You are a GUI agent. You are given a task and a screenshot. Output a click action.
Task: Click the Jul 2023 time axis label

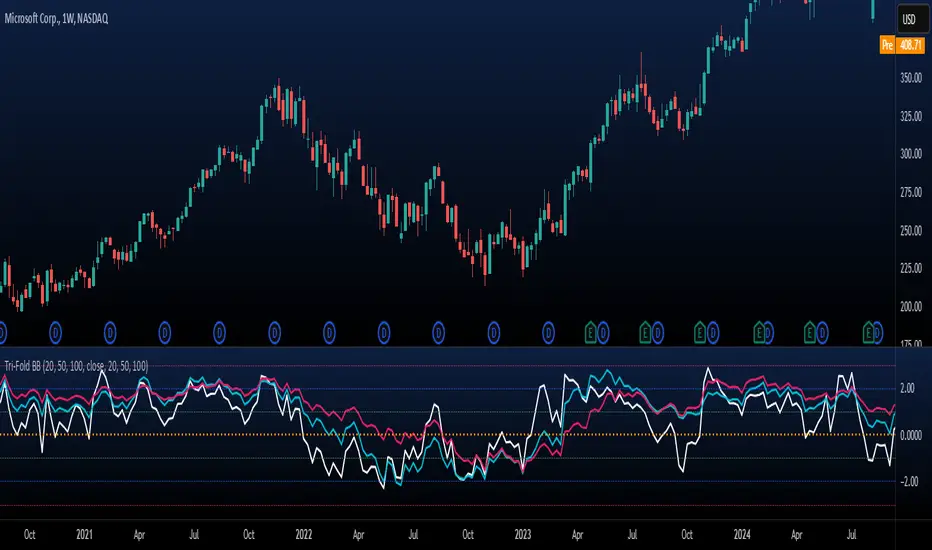pos(632,535)
